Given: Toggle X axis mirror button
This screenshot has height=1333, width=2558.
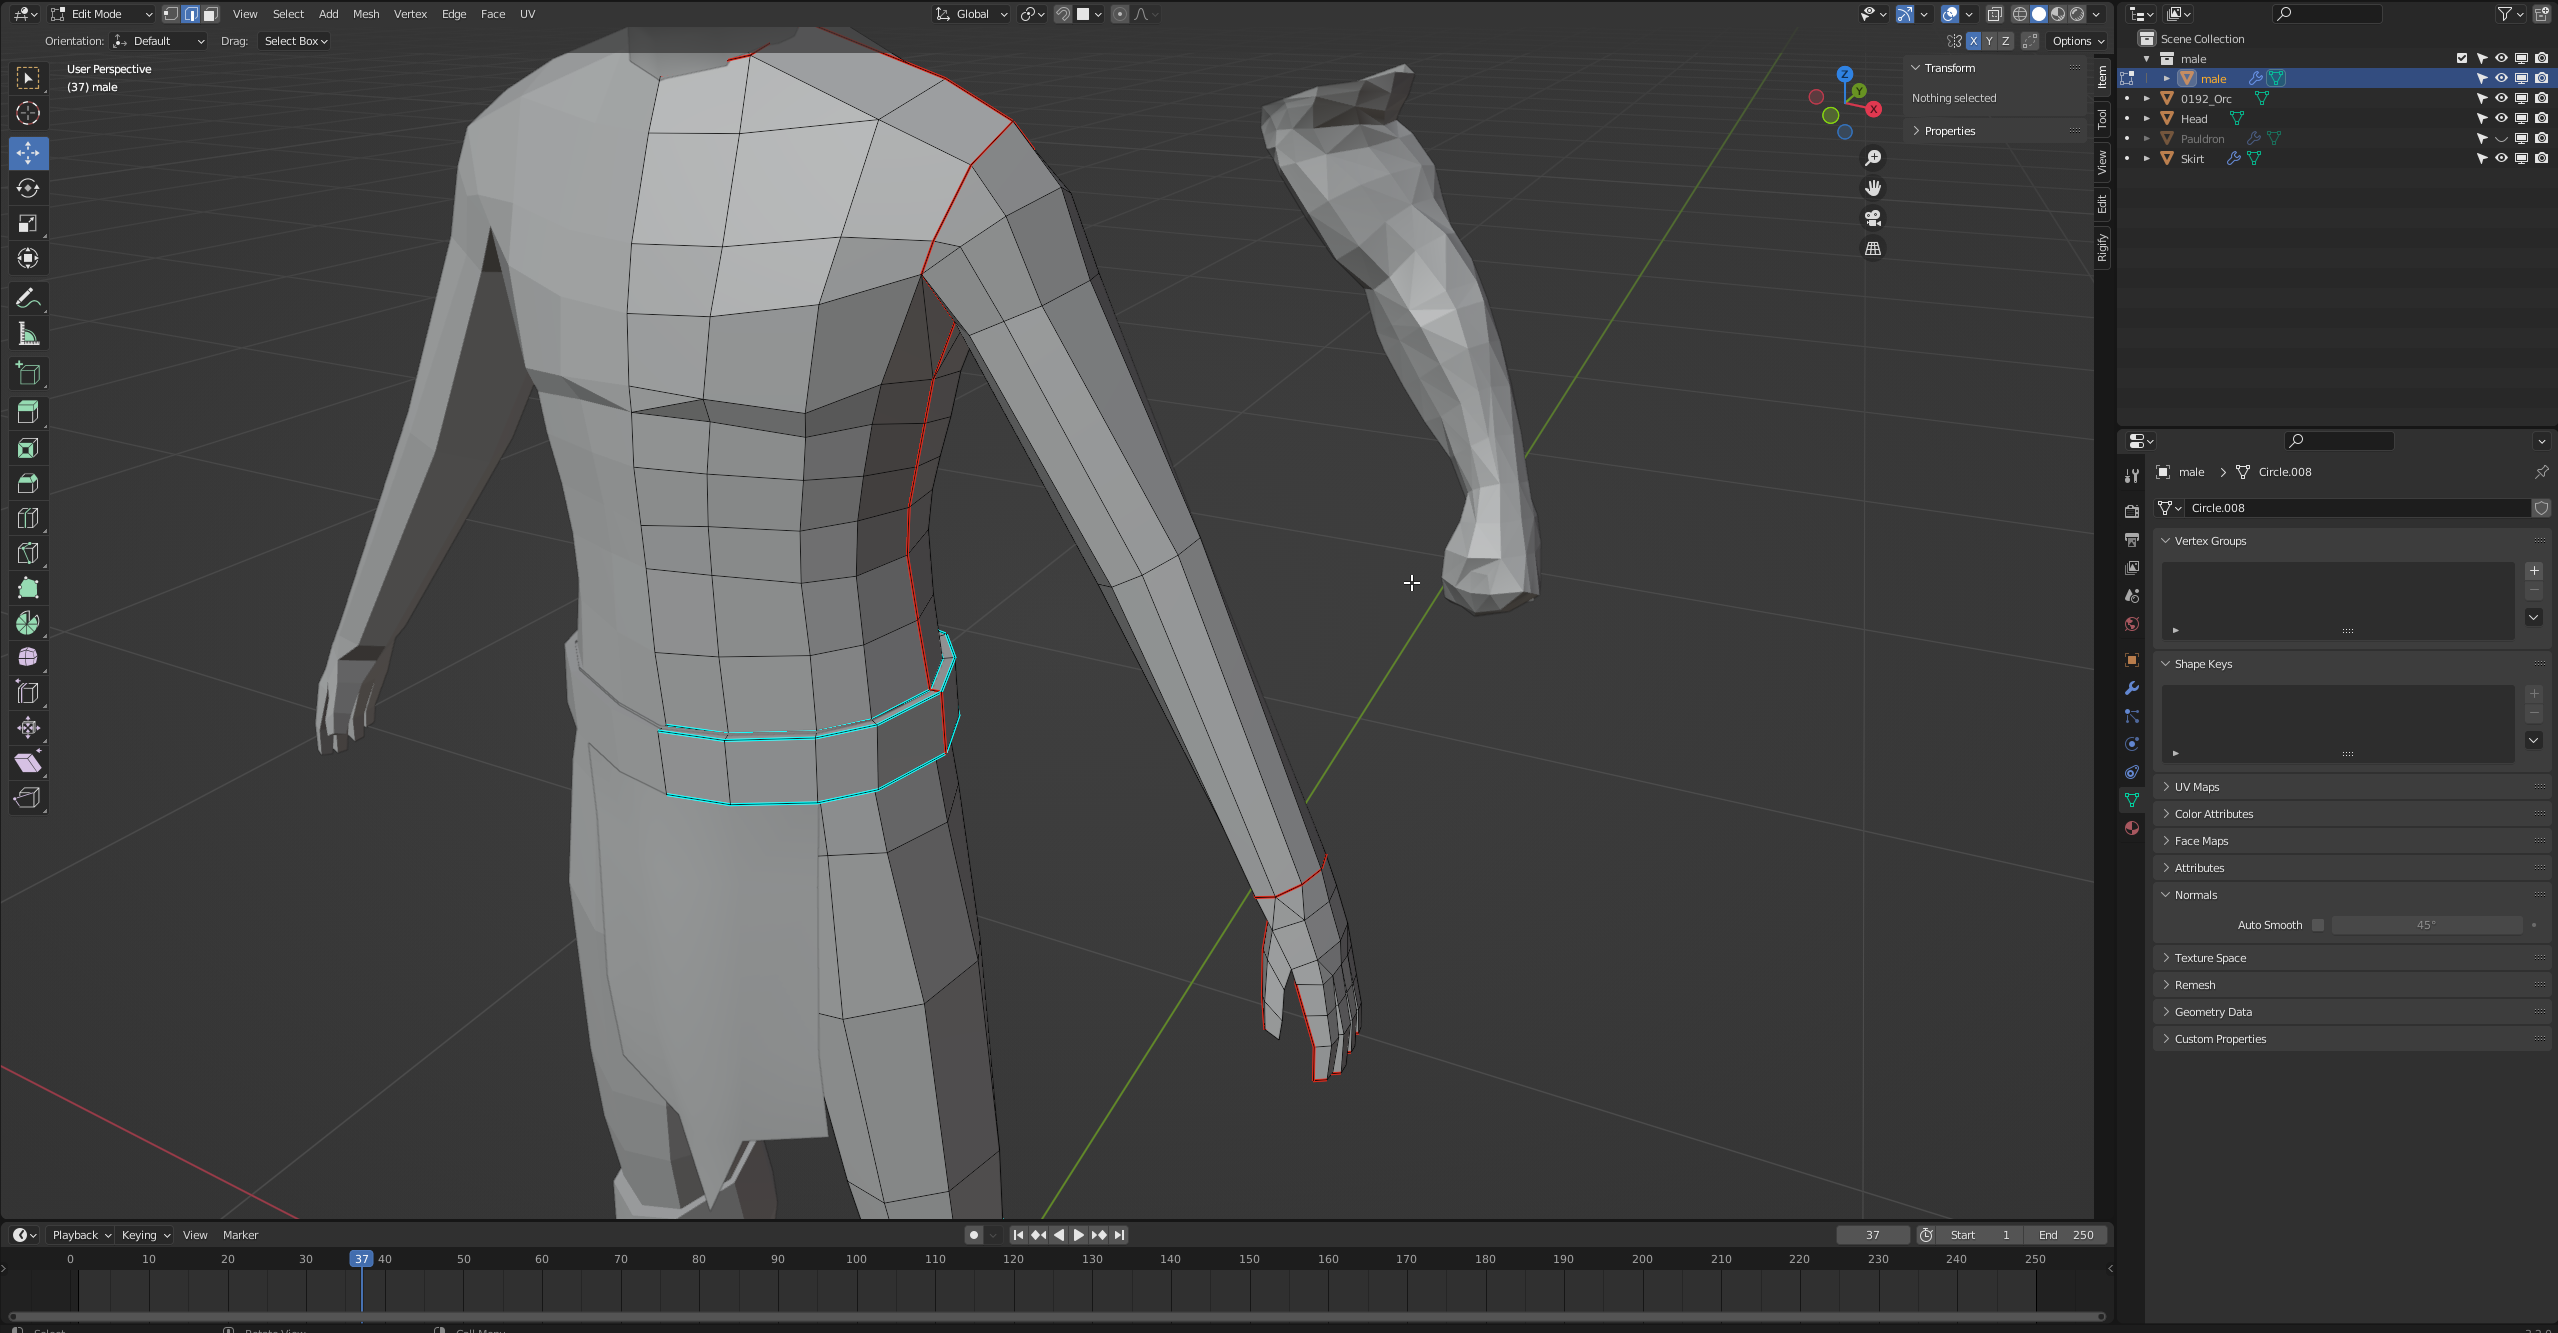Looking at the screenshot, I should (x=1972, y=41).
